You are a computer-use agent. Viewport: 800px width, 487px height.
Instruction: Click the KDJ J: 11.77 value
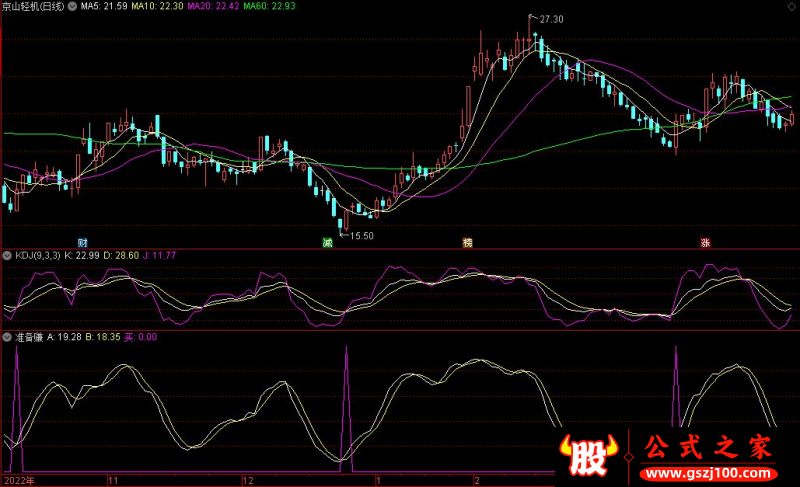click(x=157, y=256)
